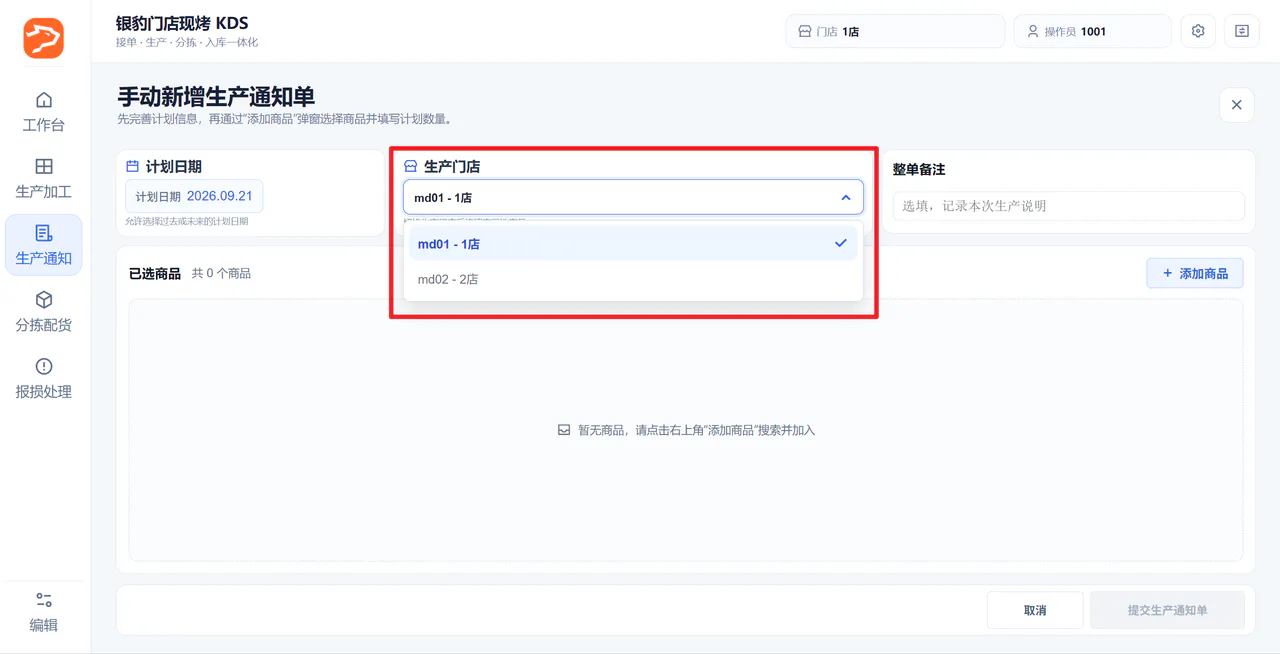Open the 门店 1店 selector
The image size is (1280, 654).
point(895,31)
